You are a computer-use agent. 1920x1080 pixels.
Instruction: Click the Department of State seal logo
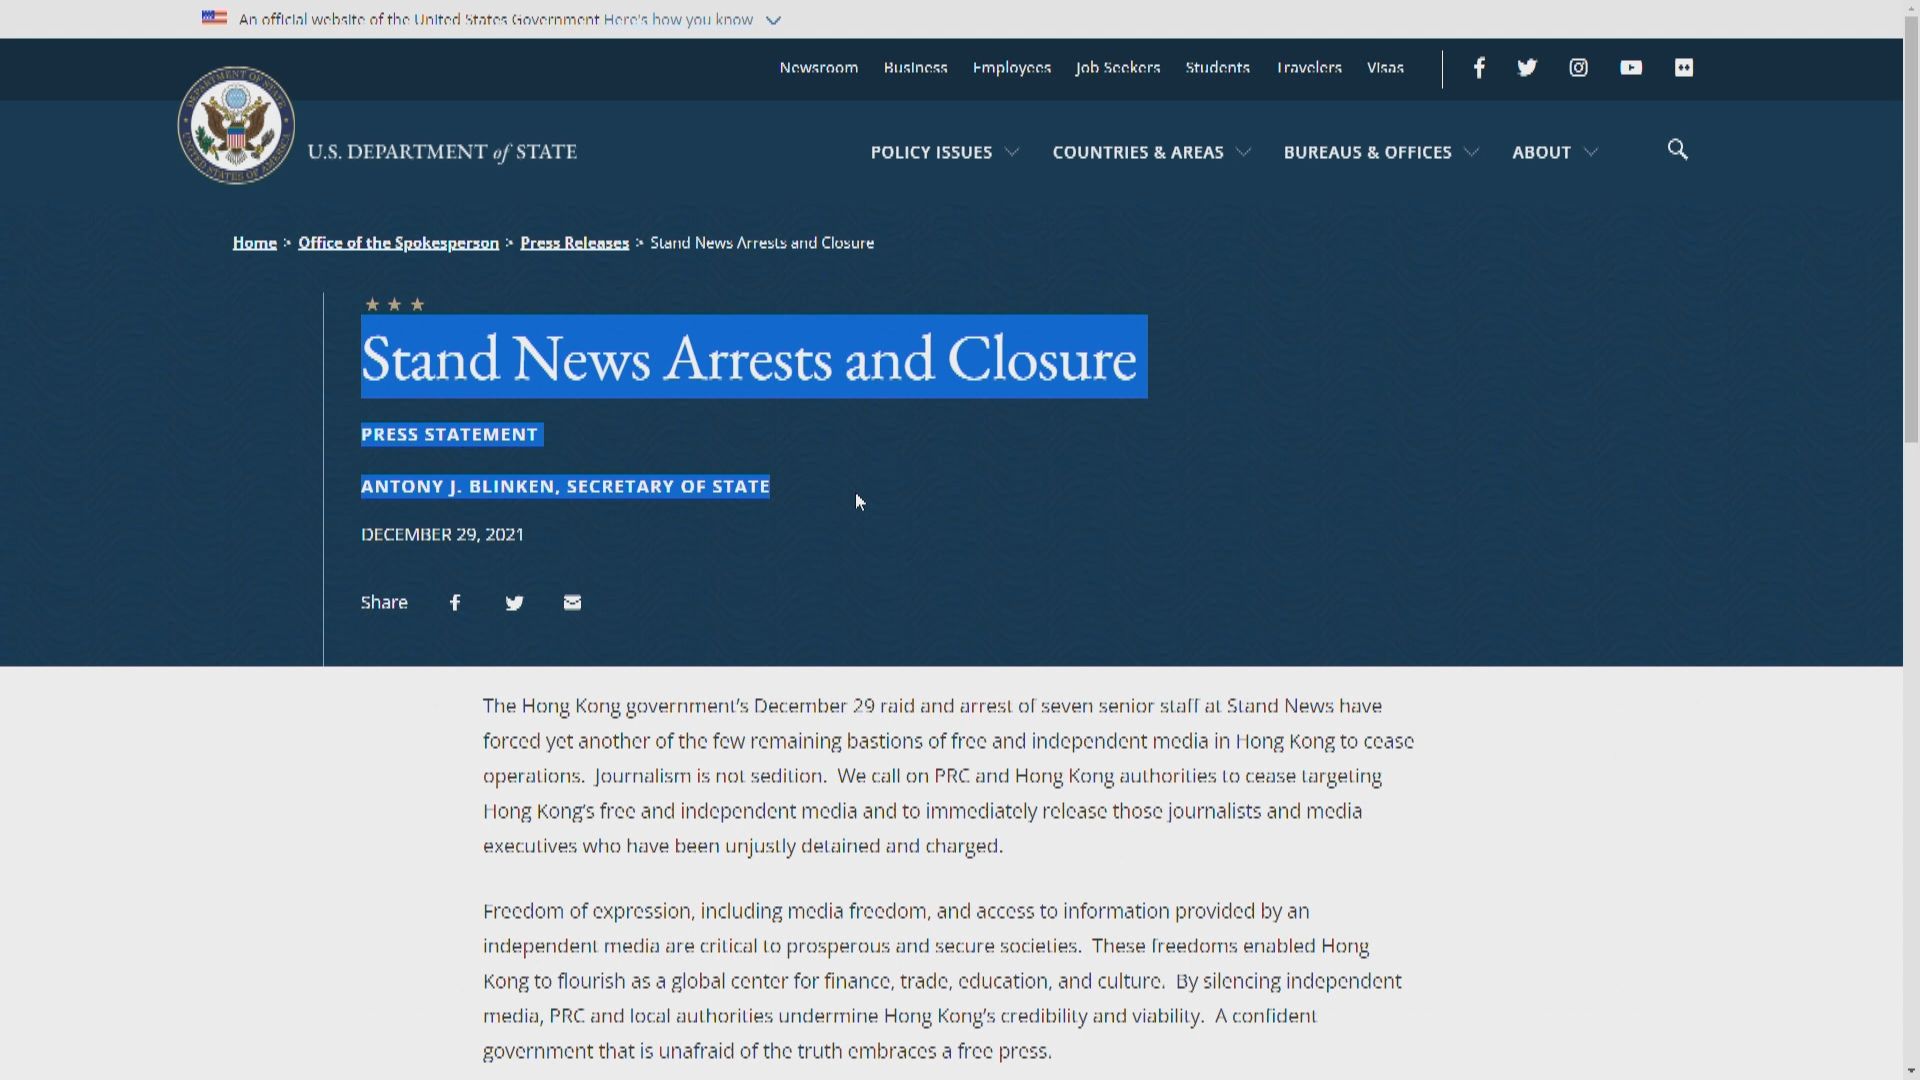[x=236, y=125]
